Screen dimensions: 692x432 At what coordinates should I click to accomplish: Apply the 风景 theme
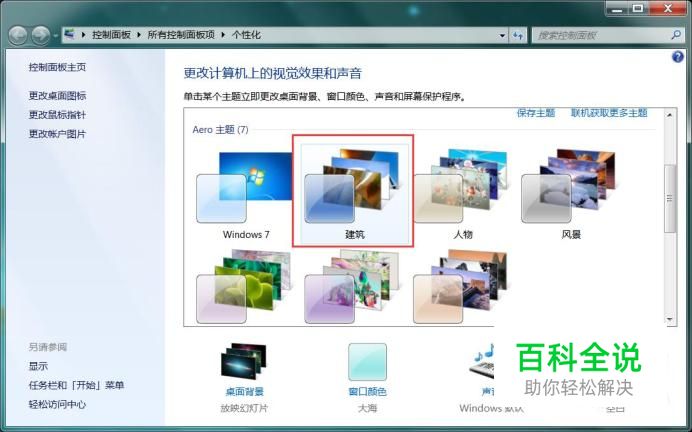(570, 194)
